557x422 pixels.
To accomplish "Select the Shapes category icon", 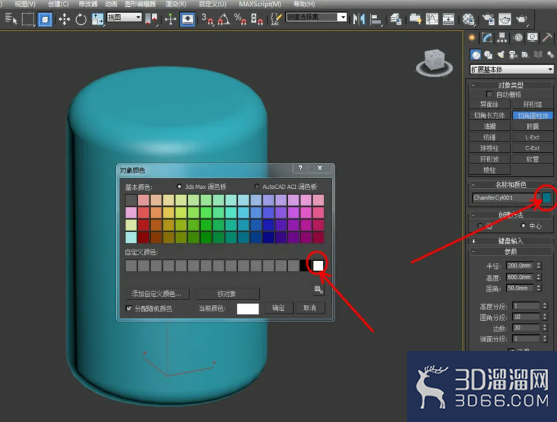I will [488, 55].
